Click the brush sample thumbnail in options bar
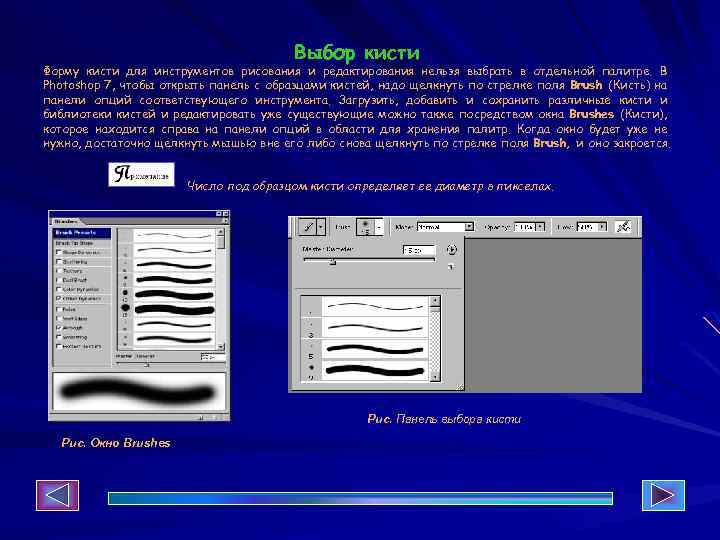This screenshot has height=540, width=720. pyautogui.click(x=366, y=227)
